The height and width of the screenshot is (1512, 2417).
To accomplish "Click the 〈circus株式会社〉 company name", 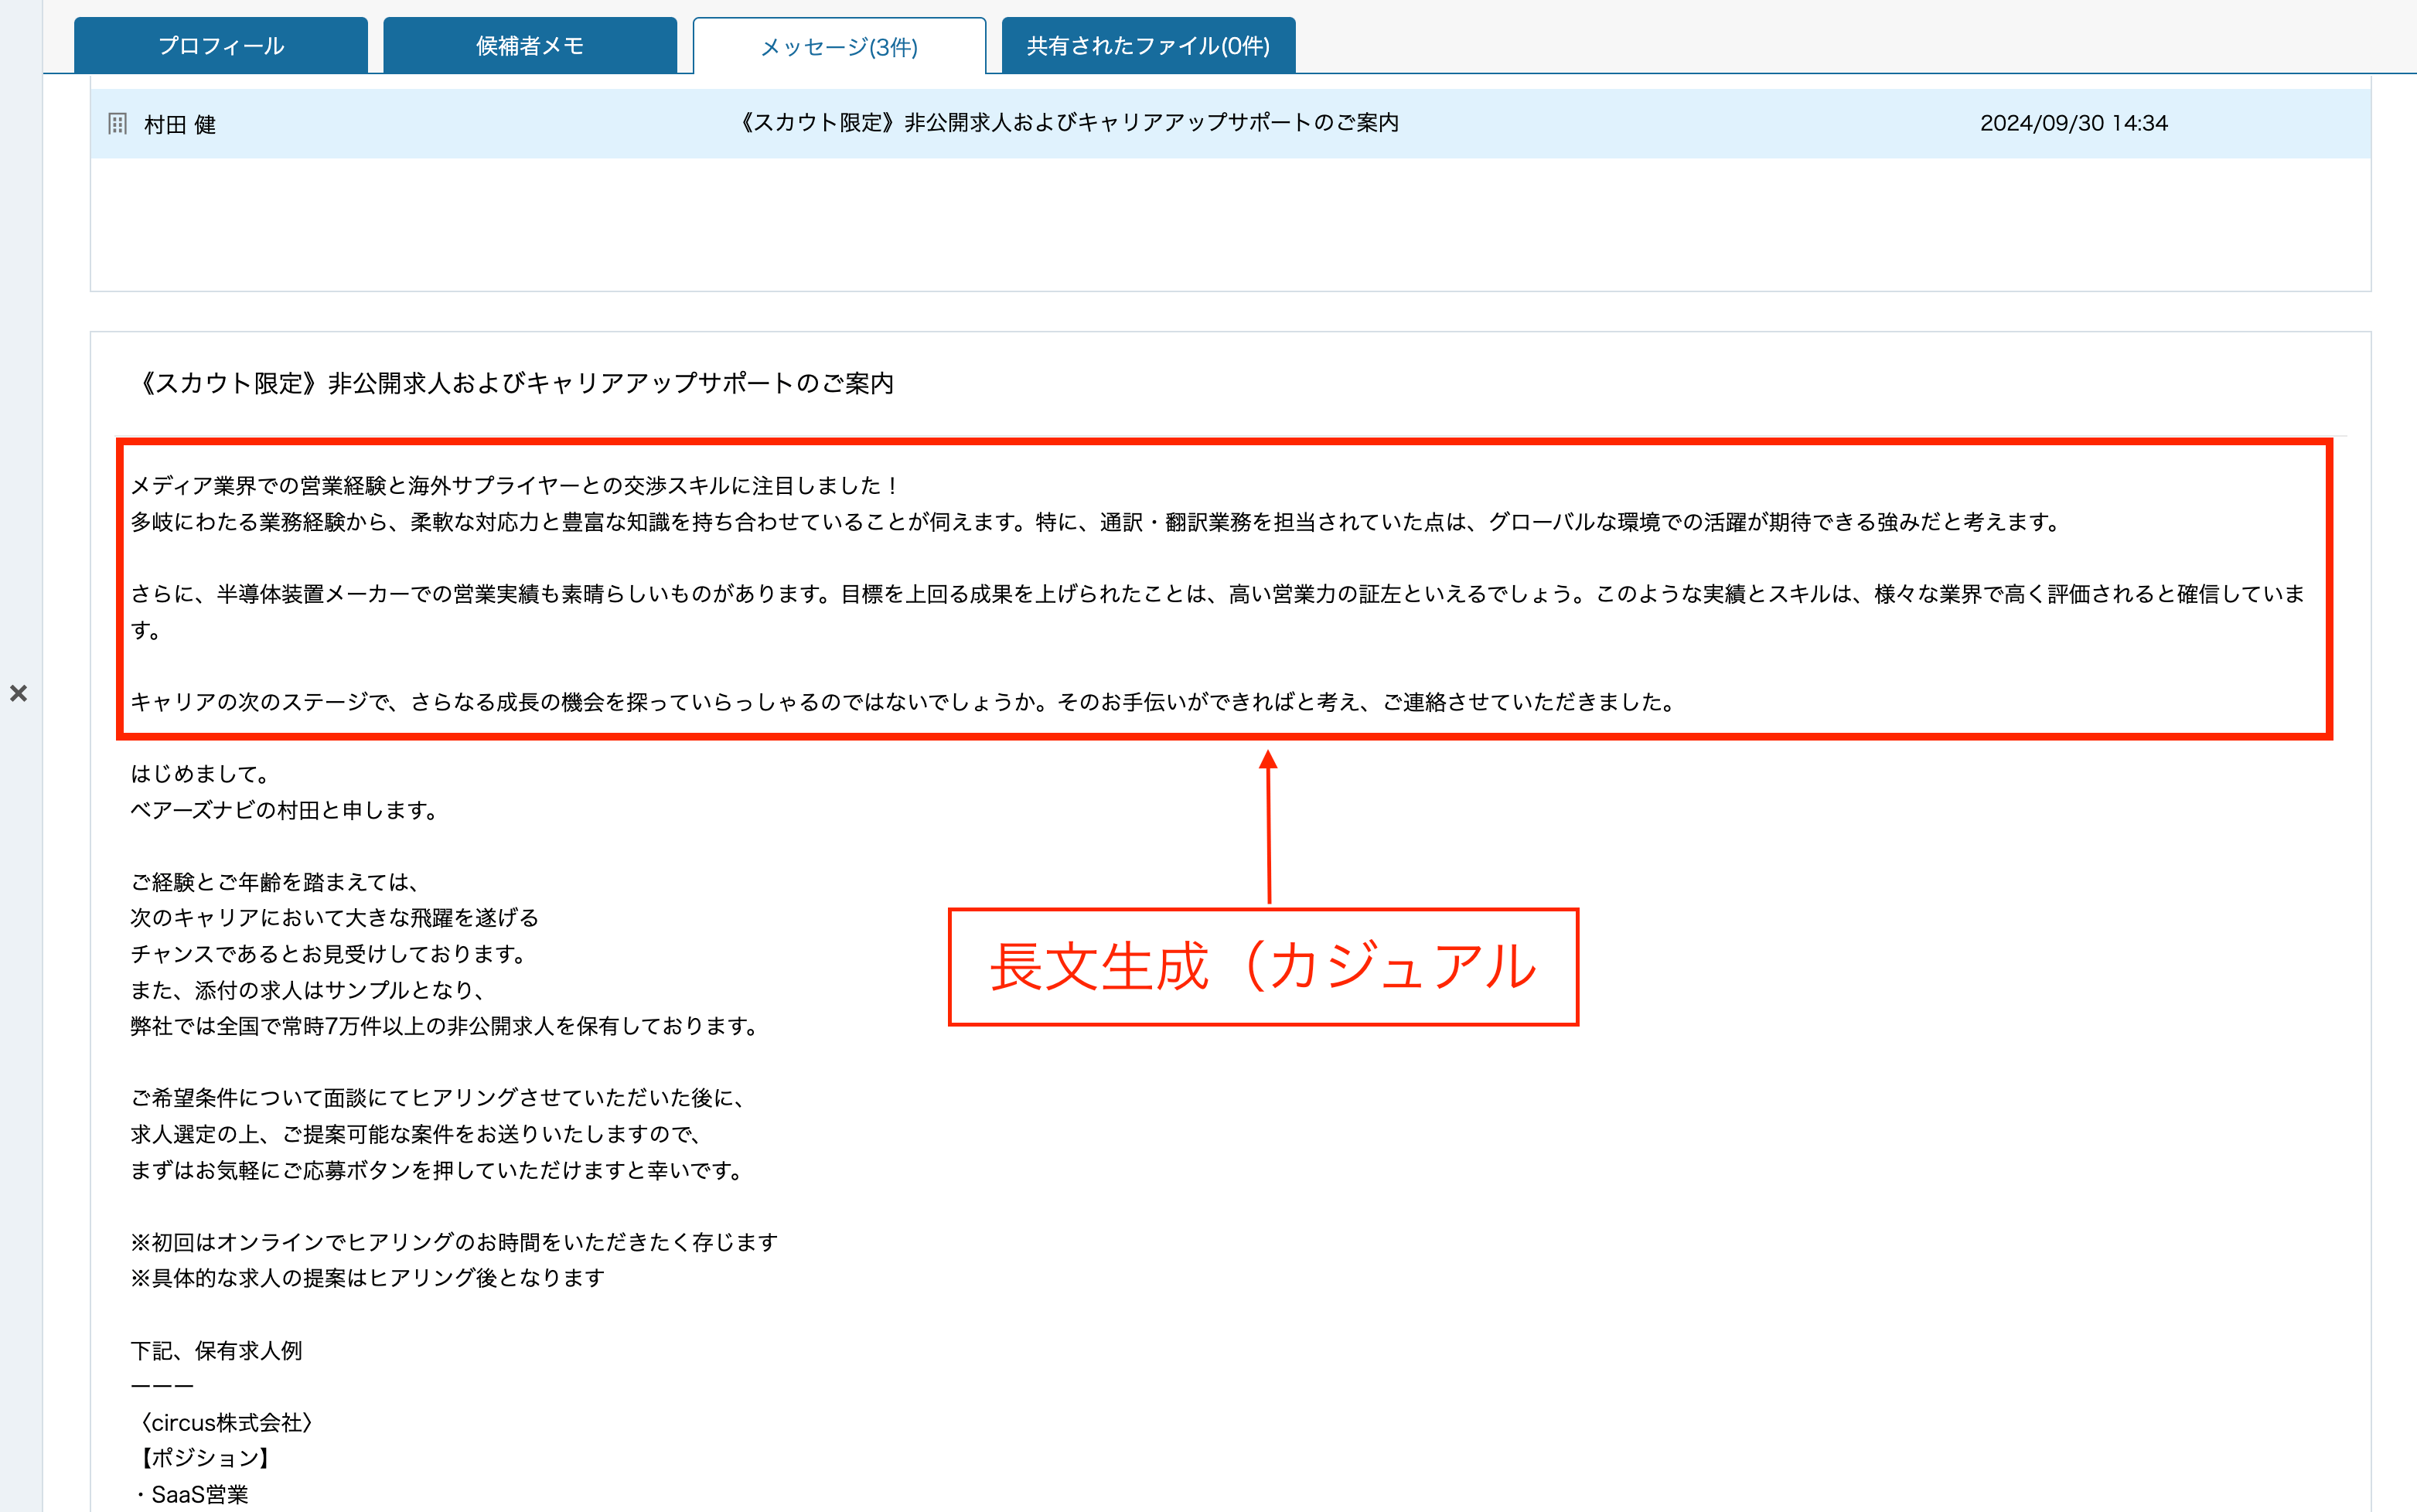I will pyautogui.click(x=224, y=1422).
